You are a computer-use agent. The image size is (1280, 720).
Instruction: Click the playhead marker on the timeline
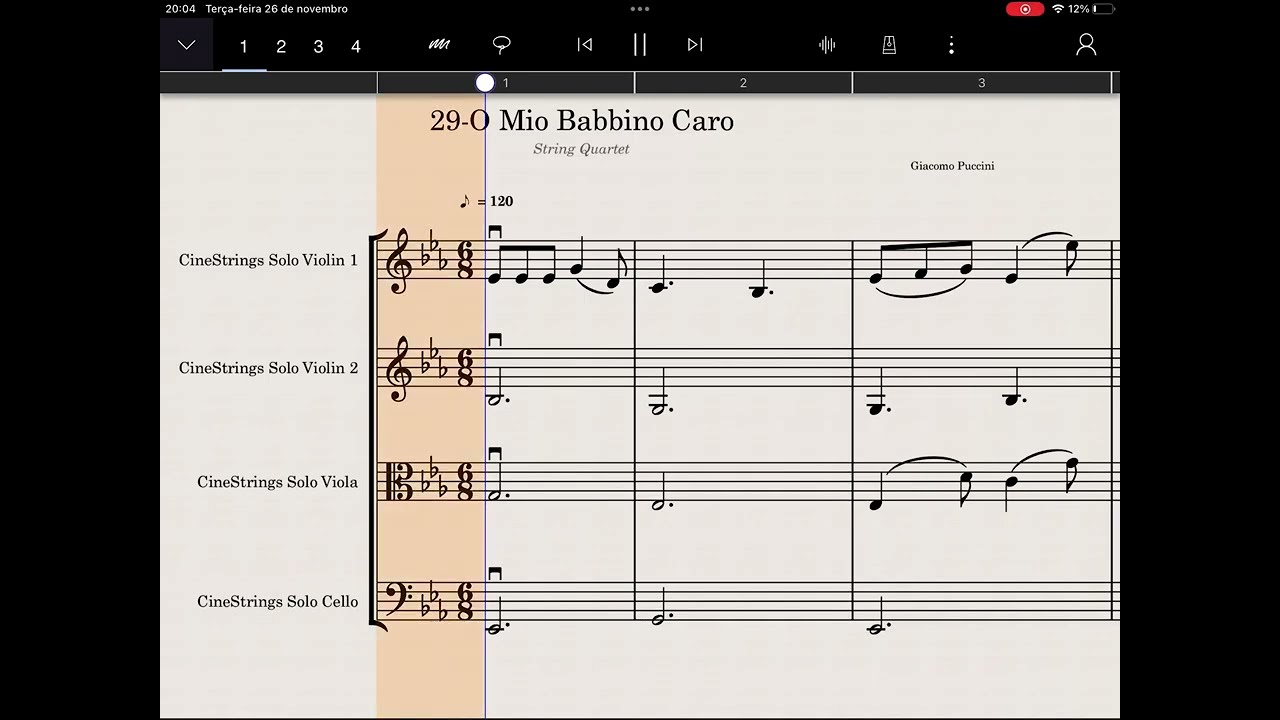point(485,83)
